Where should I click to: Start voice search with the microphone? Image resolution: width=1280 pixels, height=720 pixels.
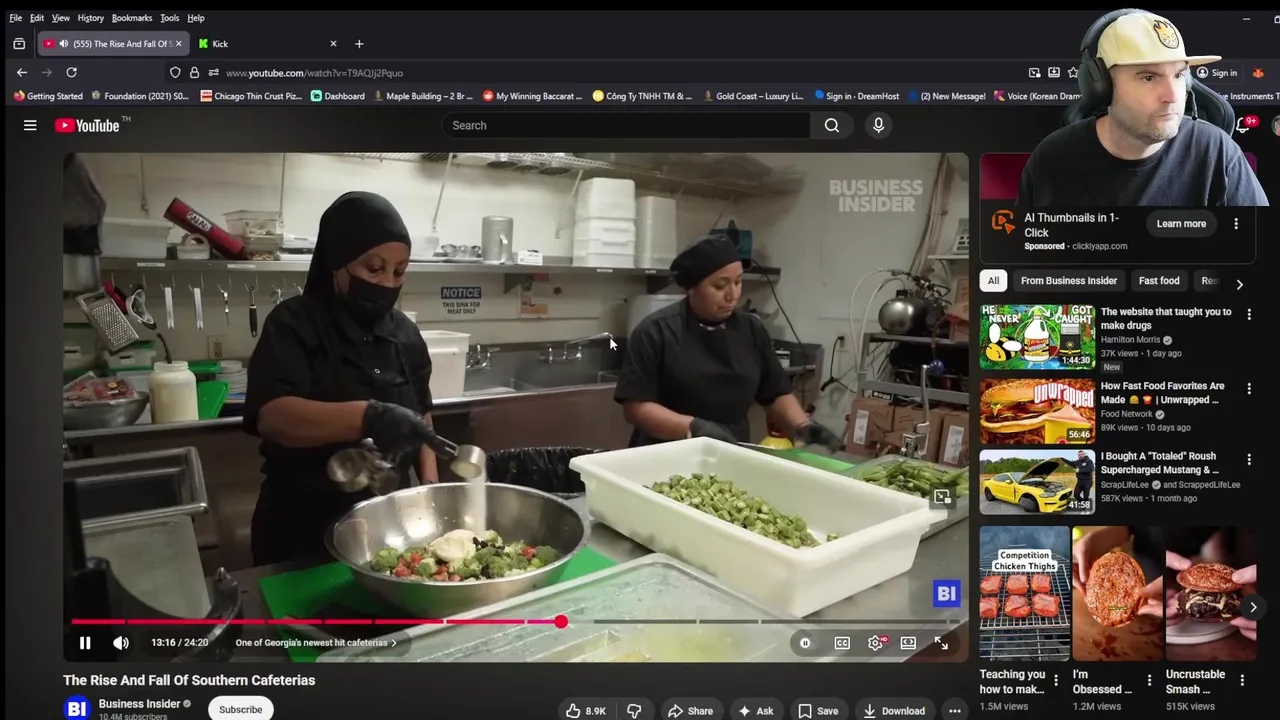click(x=878, y=125)
